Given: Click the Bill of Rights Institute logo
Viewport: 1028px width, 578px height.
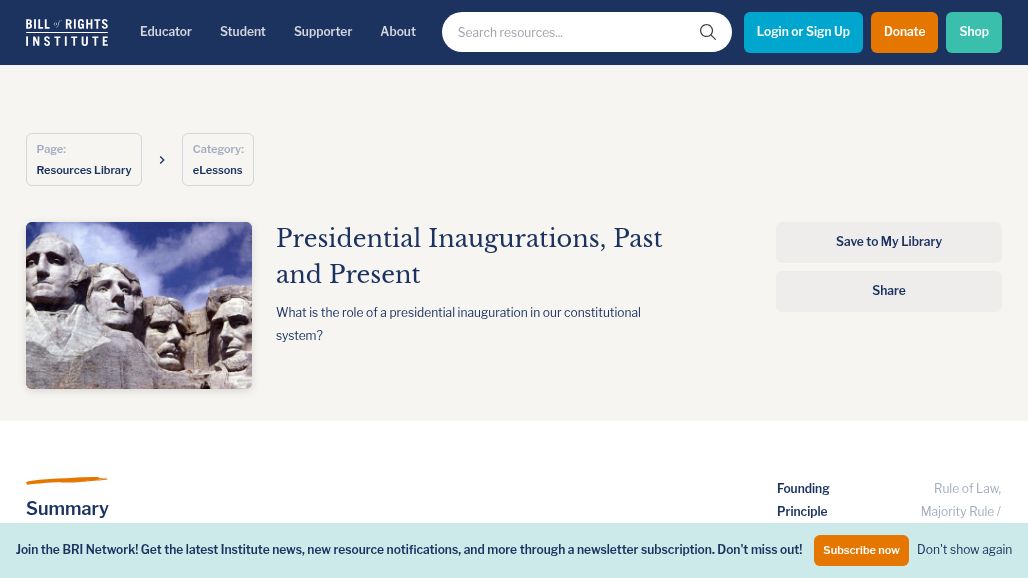Looking at the screenshot, I should tap(67, 32).
